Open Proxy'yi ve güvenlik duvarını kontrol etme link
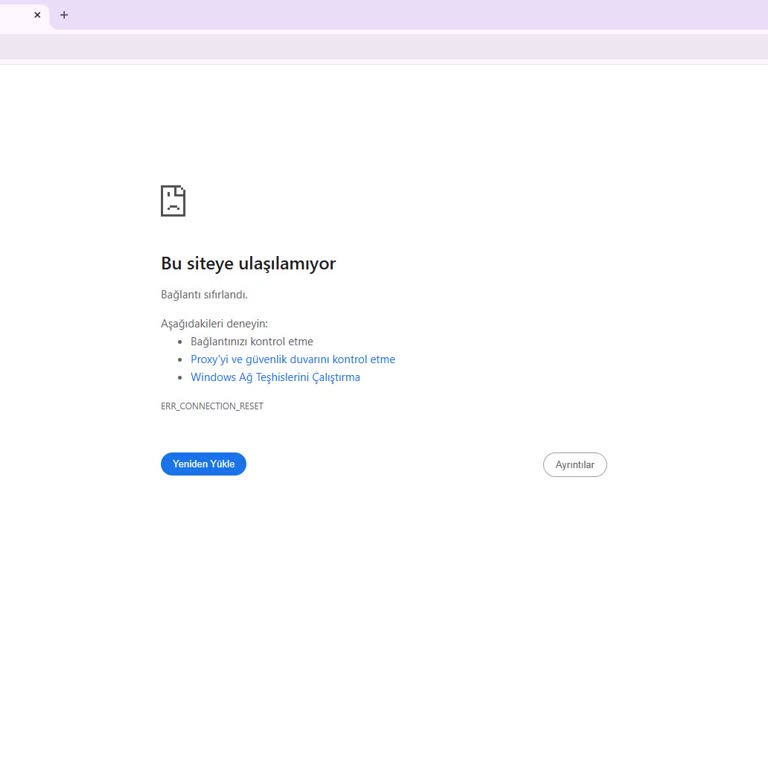The image size is (768, 768). pos(292,359)
